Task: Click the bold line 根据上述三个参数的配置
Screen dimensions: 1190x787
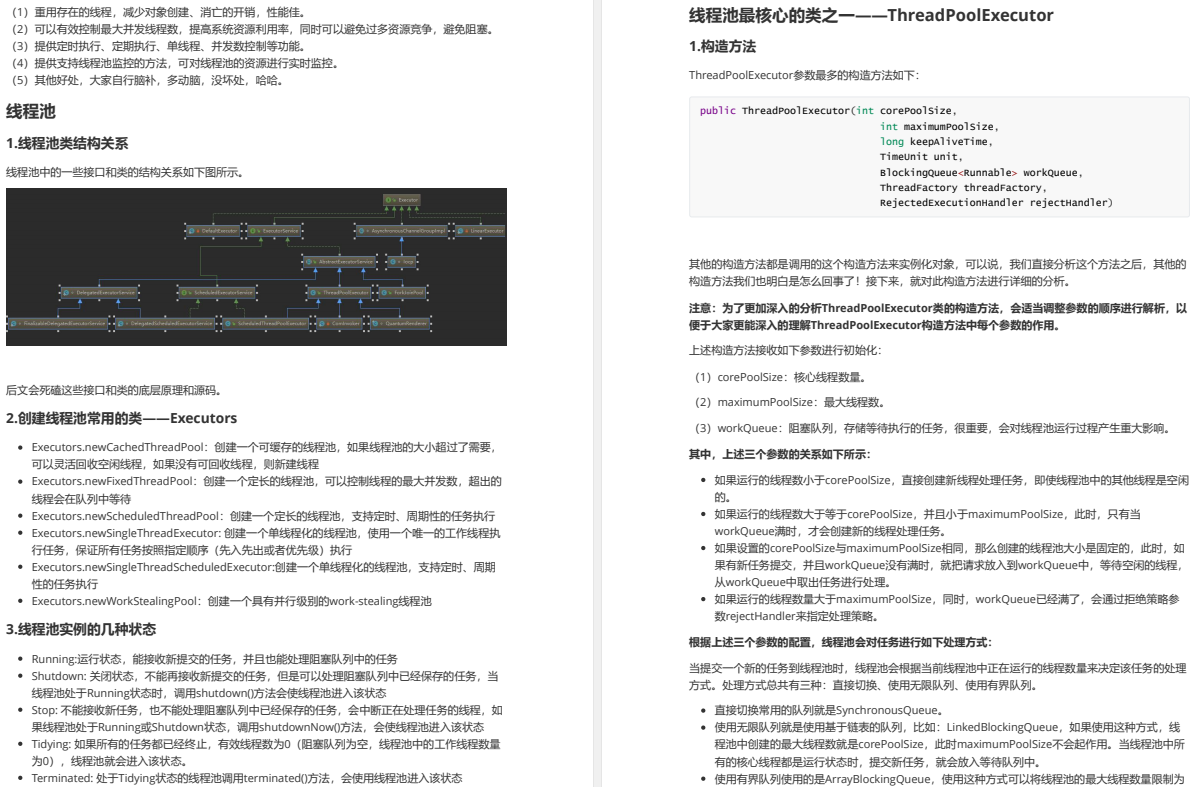Action: [839, 642]
